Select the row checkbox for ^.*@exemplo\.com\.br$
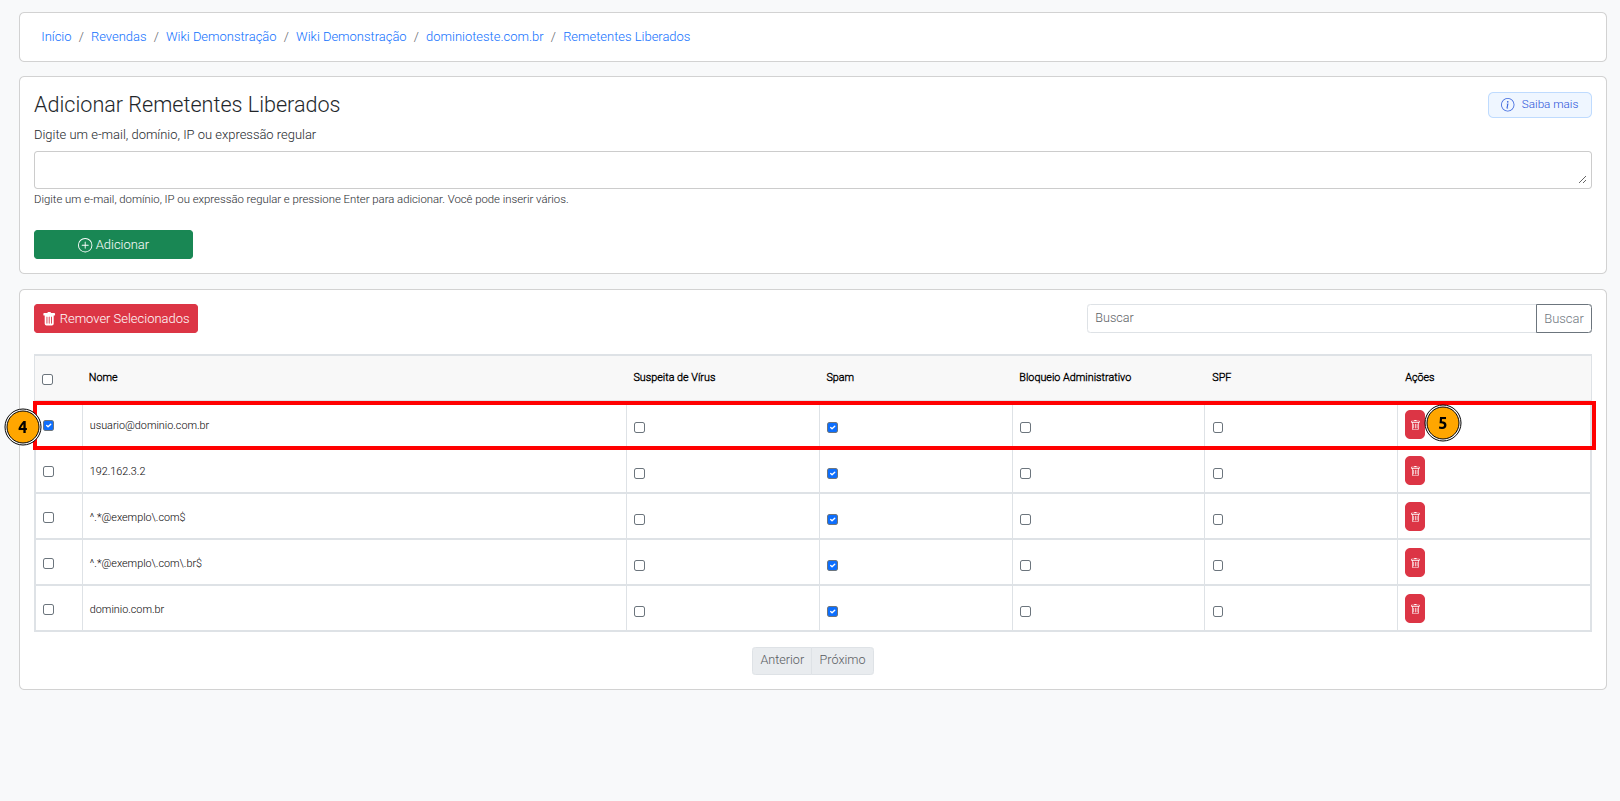Screen dimensions: 1620x801 point(48,563)
